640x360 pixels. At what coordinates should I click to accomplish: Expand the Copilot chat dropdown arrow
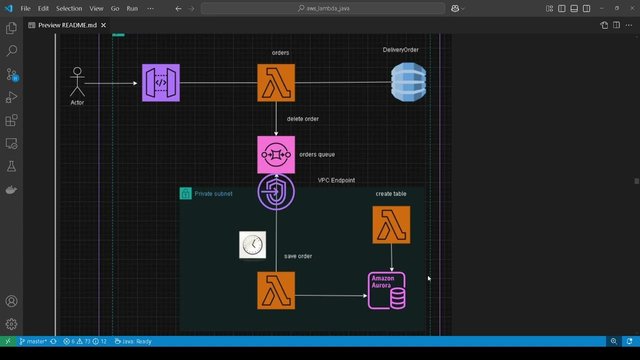463,9
